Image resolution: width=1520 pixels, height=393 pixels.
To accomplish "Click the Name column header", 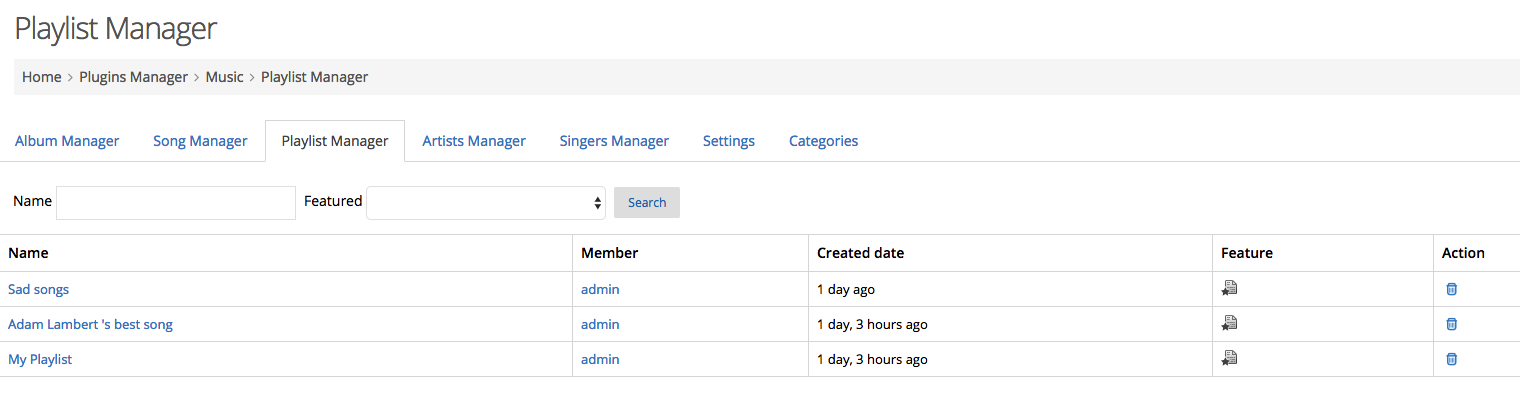I will pyautogui.click(x=28, y=253).
